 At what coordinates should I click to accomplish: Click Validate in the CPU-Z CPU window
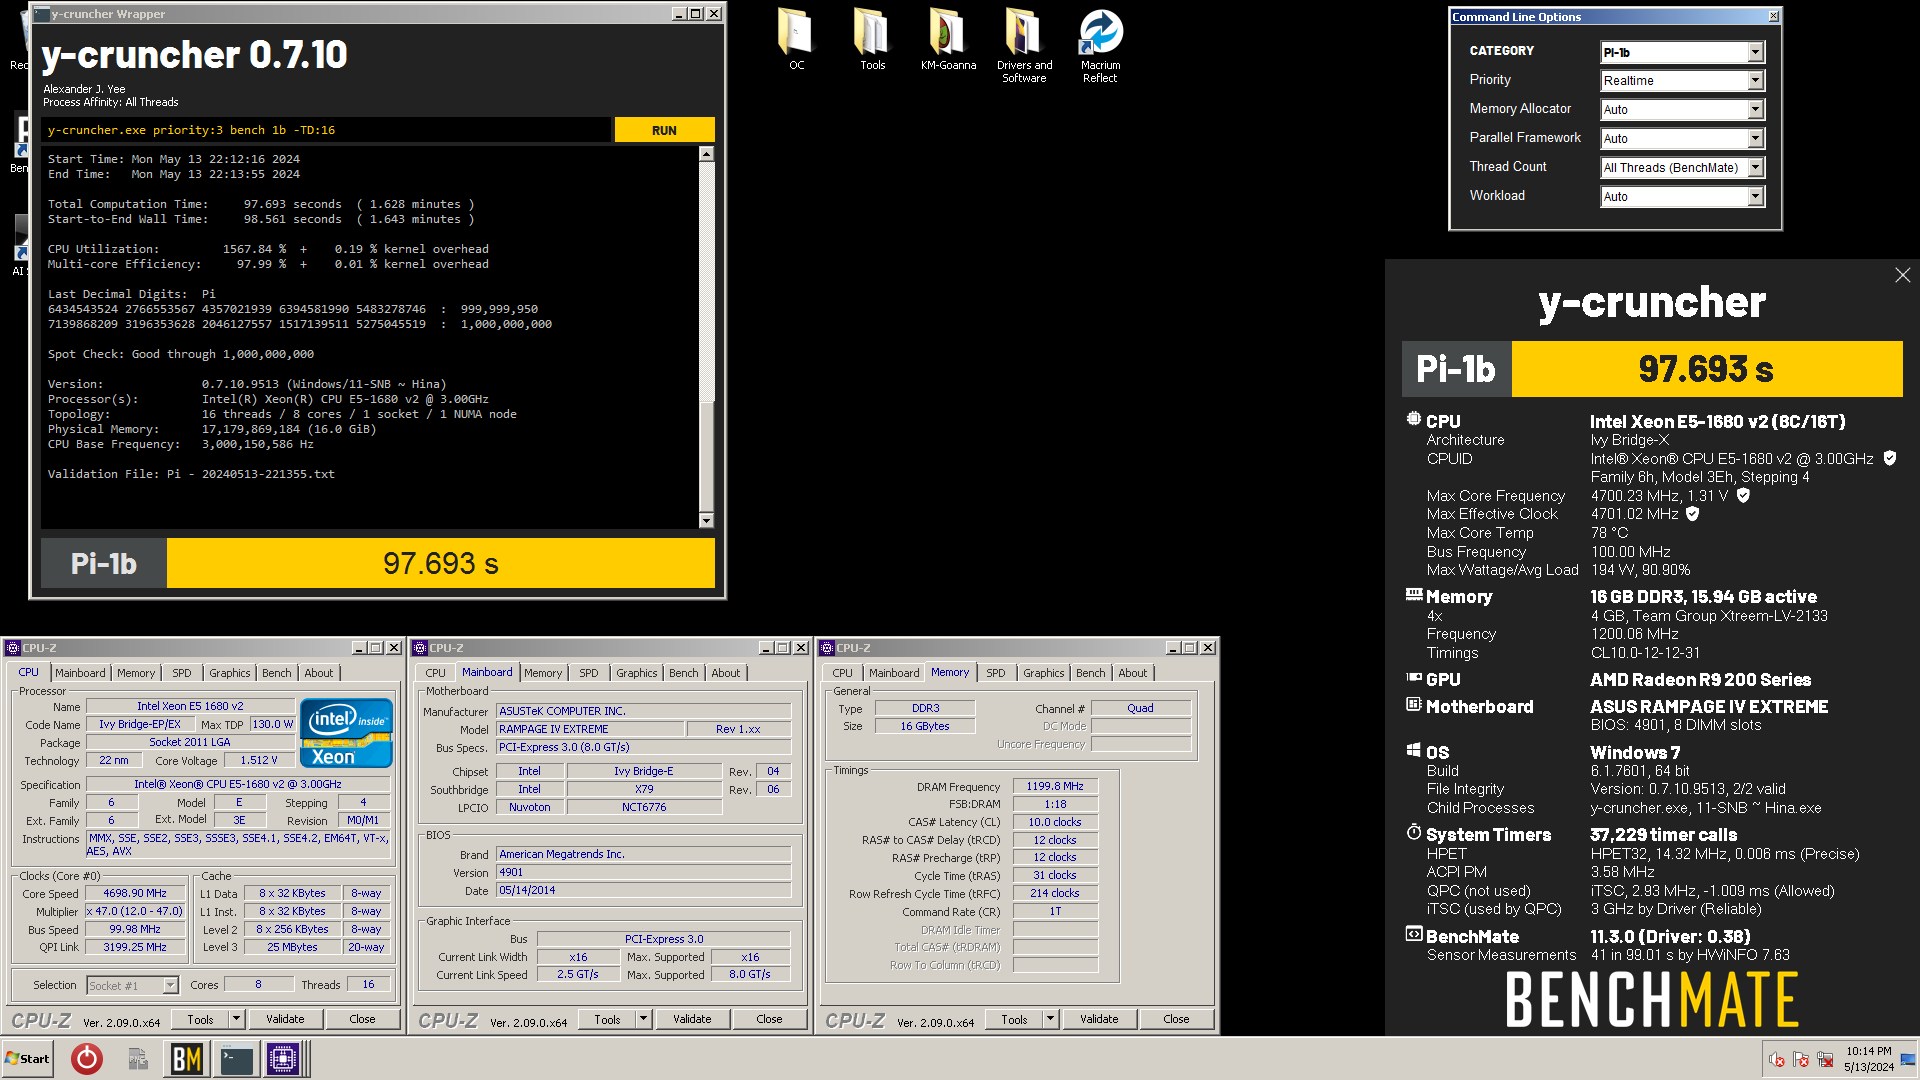point(285,1019)
